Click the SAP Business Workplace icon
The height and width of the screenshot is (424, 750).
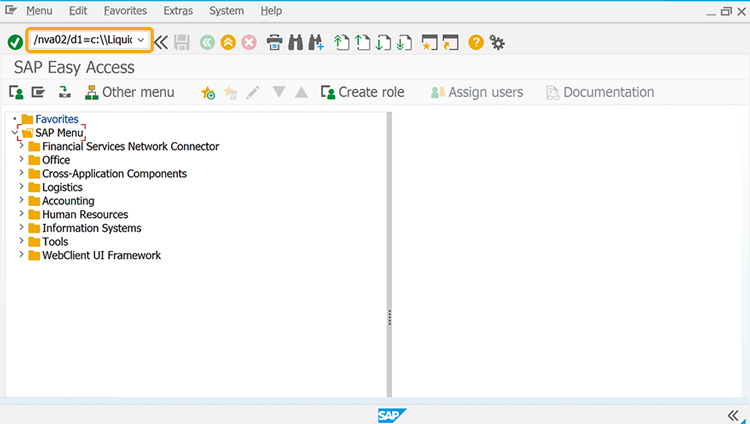(x=65, y=92)
